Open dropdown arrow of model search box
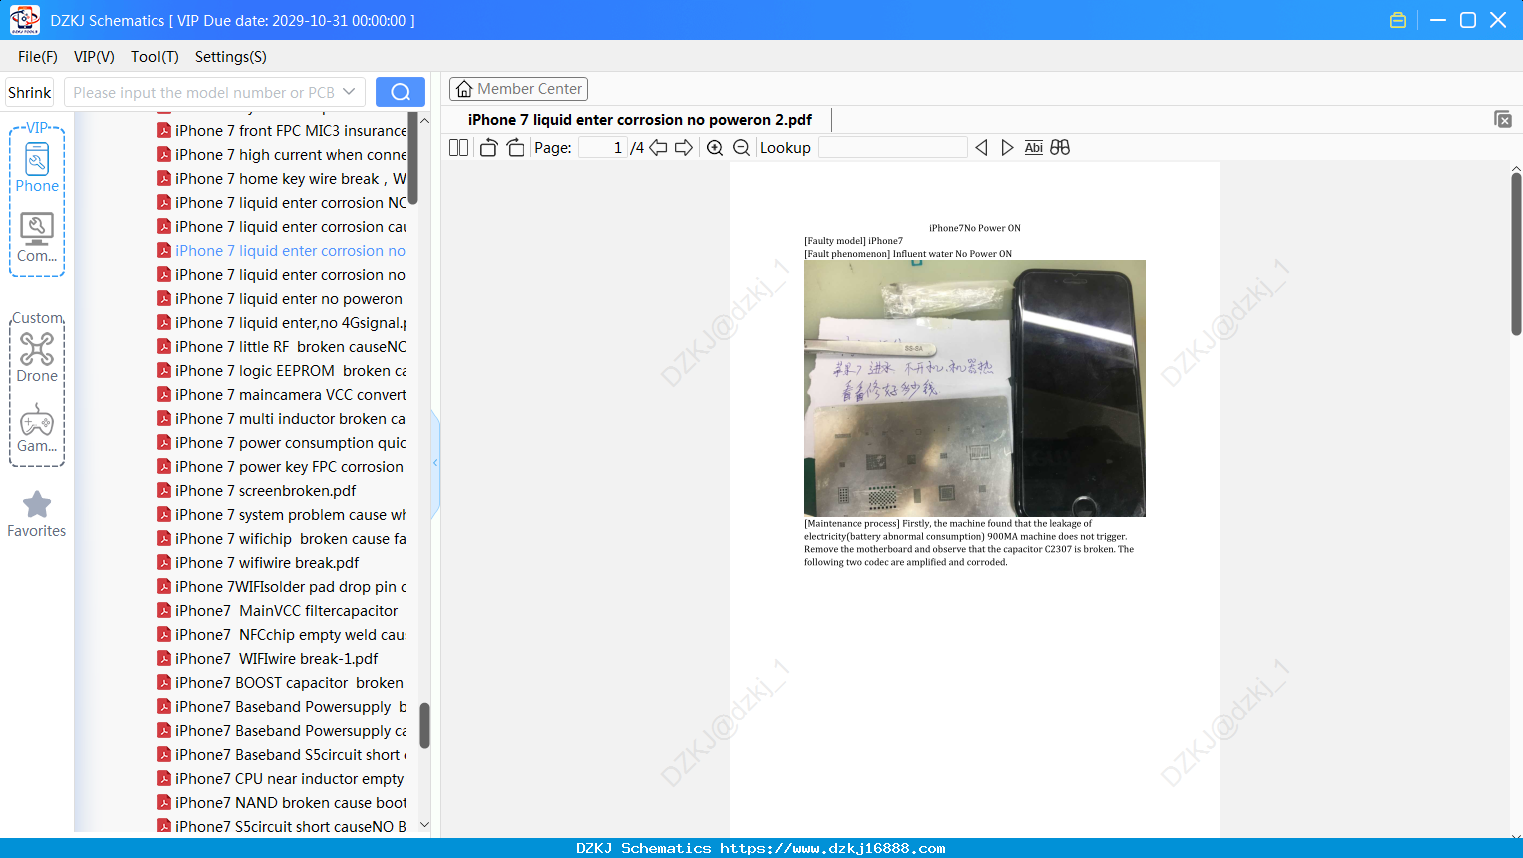This screenshot has width=1523, height=858. pos(349,92)
